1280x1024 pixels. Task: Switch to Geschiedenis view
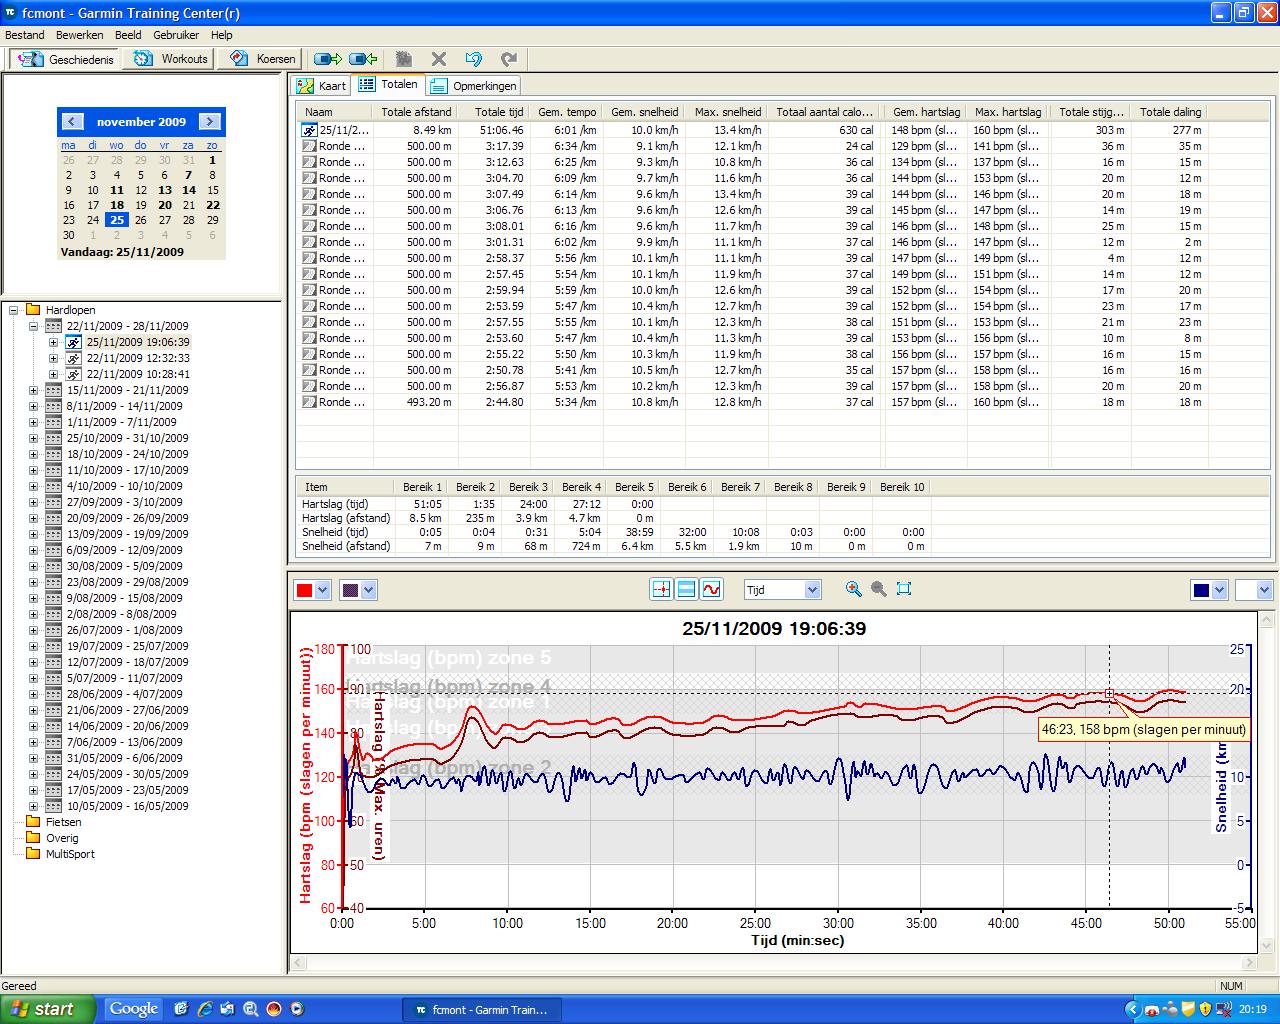65,59
